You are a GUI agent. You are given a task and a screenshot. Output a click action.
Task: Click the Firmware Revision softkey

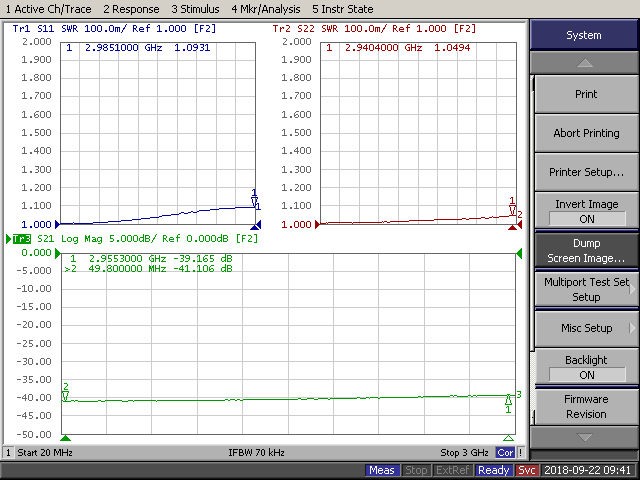pyautogui.click(x=586, y=407)
